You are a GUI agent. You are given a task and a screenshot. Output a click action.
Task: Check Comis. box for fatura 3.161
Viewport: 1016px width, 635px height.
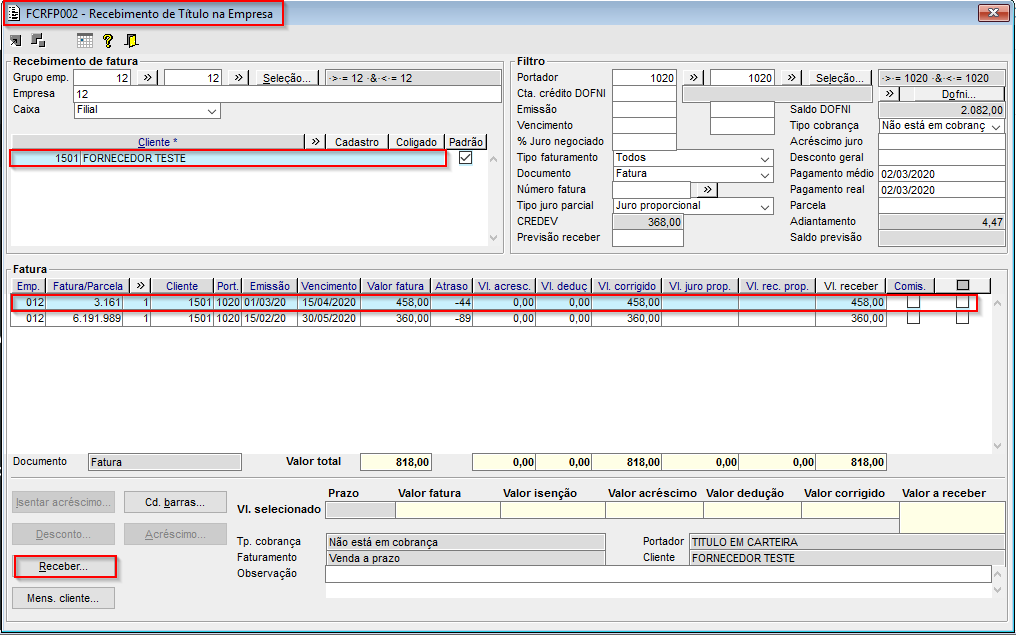913,302
